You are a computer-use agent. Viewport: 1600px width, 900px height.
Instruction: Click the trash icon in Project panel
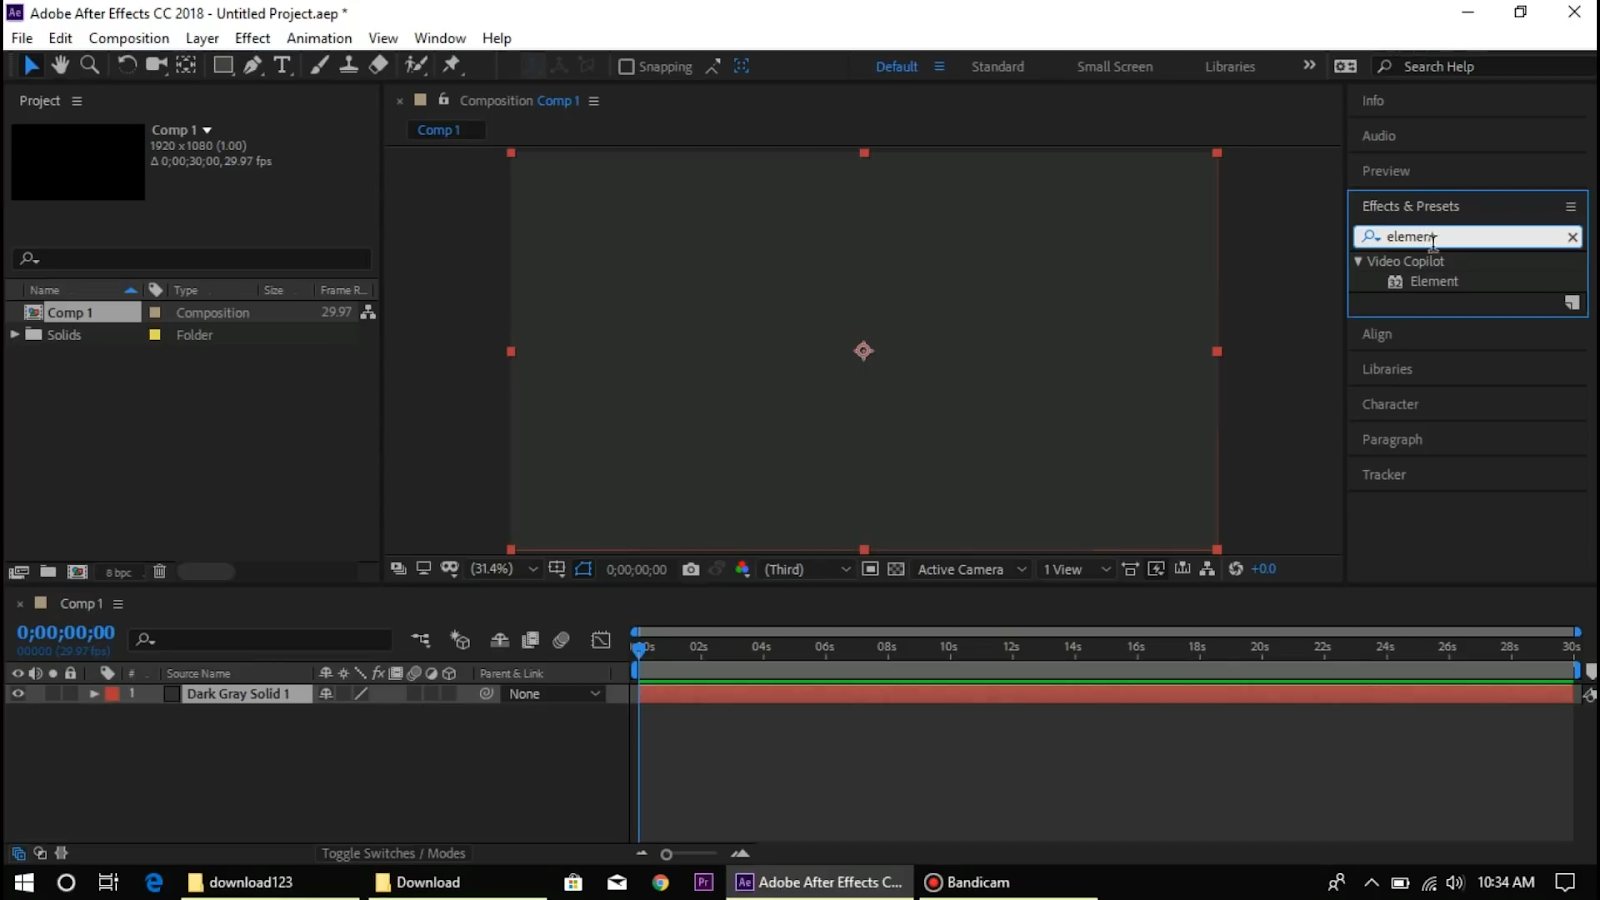click(x=159, y=572)
